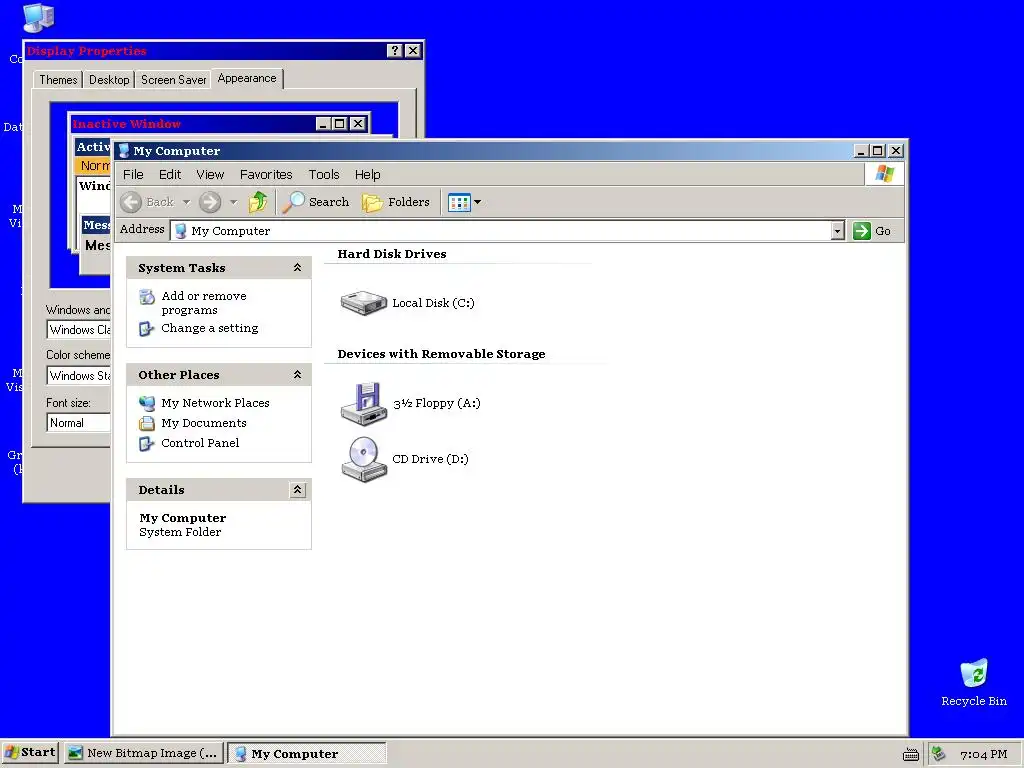Click the Windows and buttons combo box
The image size is (1024, 768).
click(x=78, y=330)
